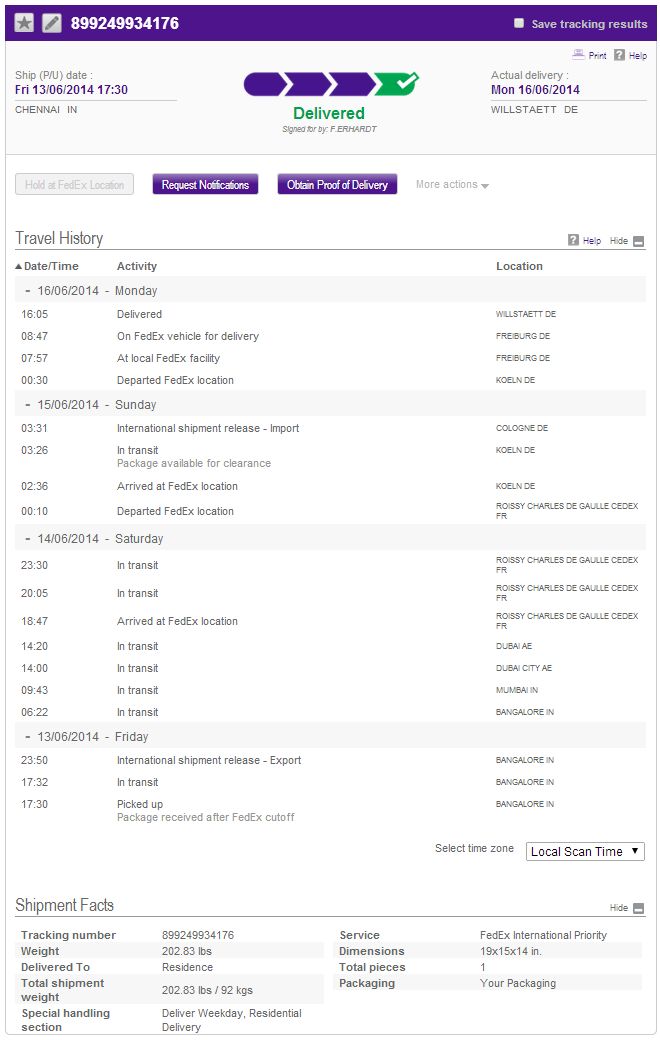Click the Hold at FedEx Location button

point(74,185)
